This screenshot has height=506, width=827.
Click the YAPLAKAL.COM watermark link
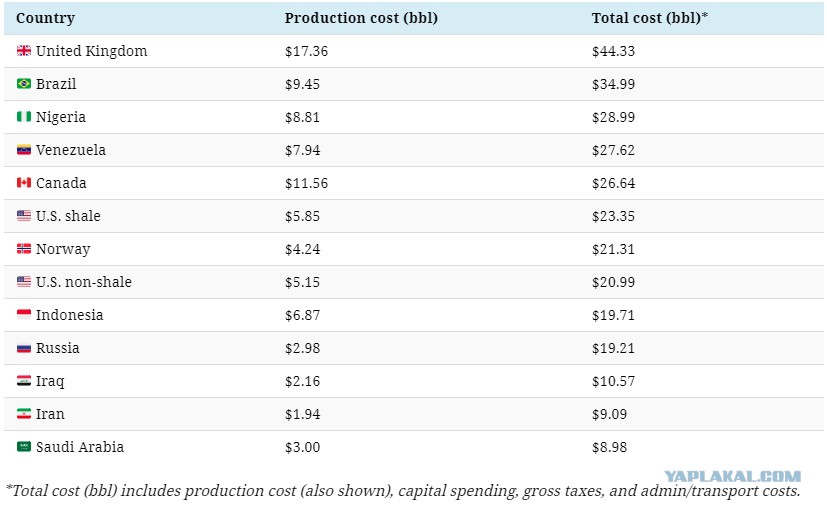732,476
